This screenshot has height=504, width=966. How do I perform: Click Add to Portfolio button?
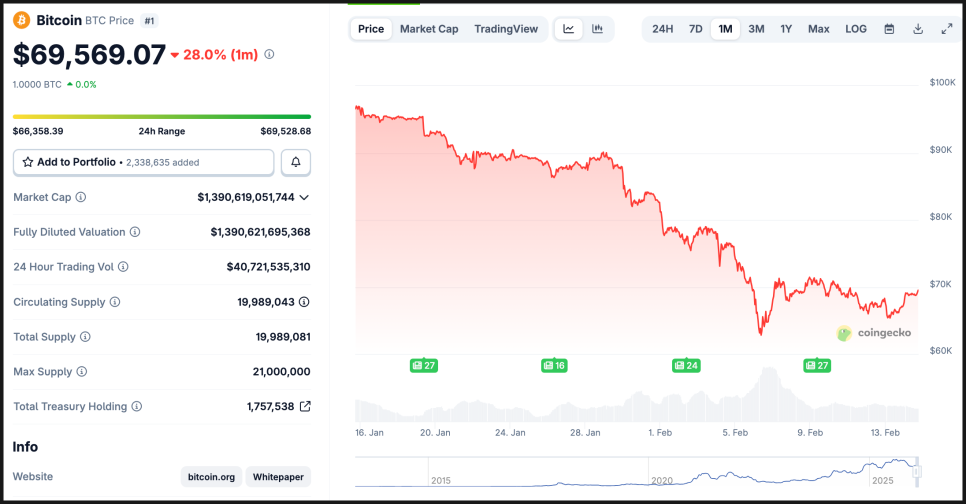pos(143,162)
